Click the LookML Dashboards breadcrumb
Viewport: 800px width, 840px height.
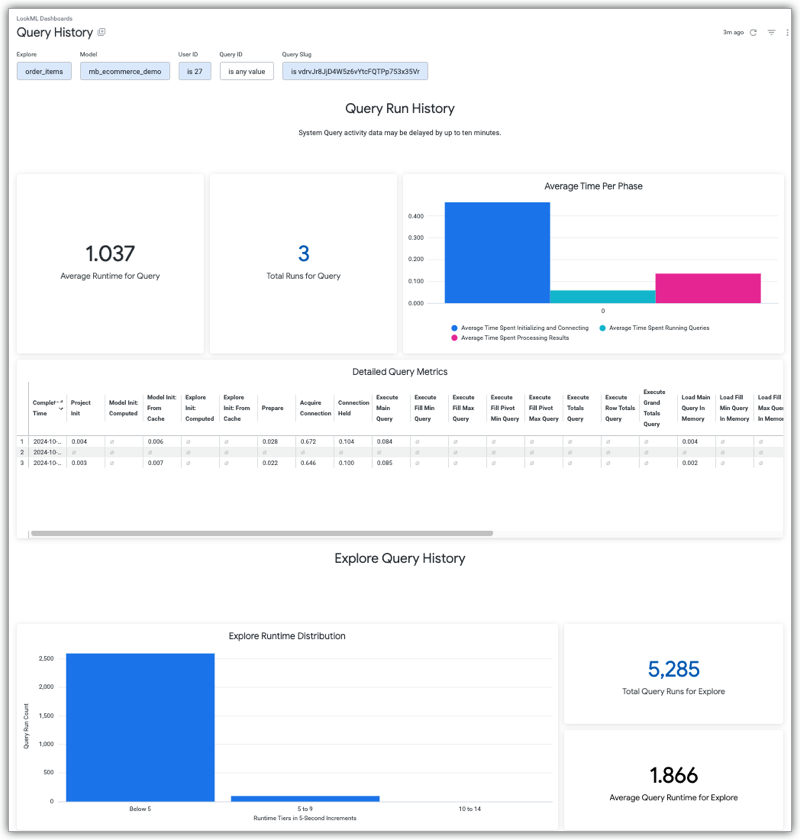click(44, 18)
